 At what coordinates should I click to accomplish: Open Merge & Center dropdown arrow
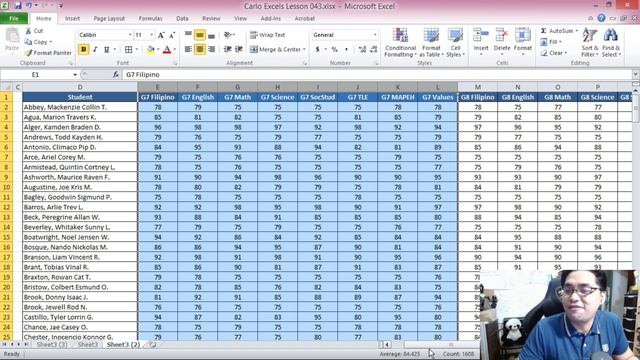pyautogui.click(x=304, y=49)
